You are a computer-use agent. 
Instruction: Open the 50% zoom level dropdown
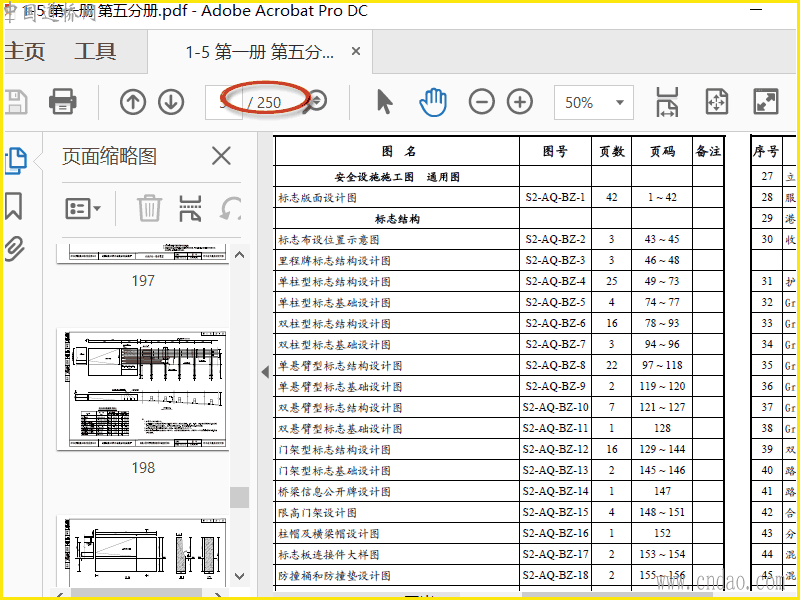click(594, 103)
